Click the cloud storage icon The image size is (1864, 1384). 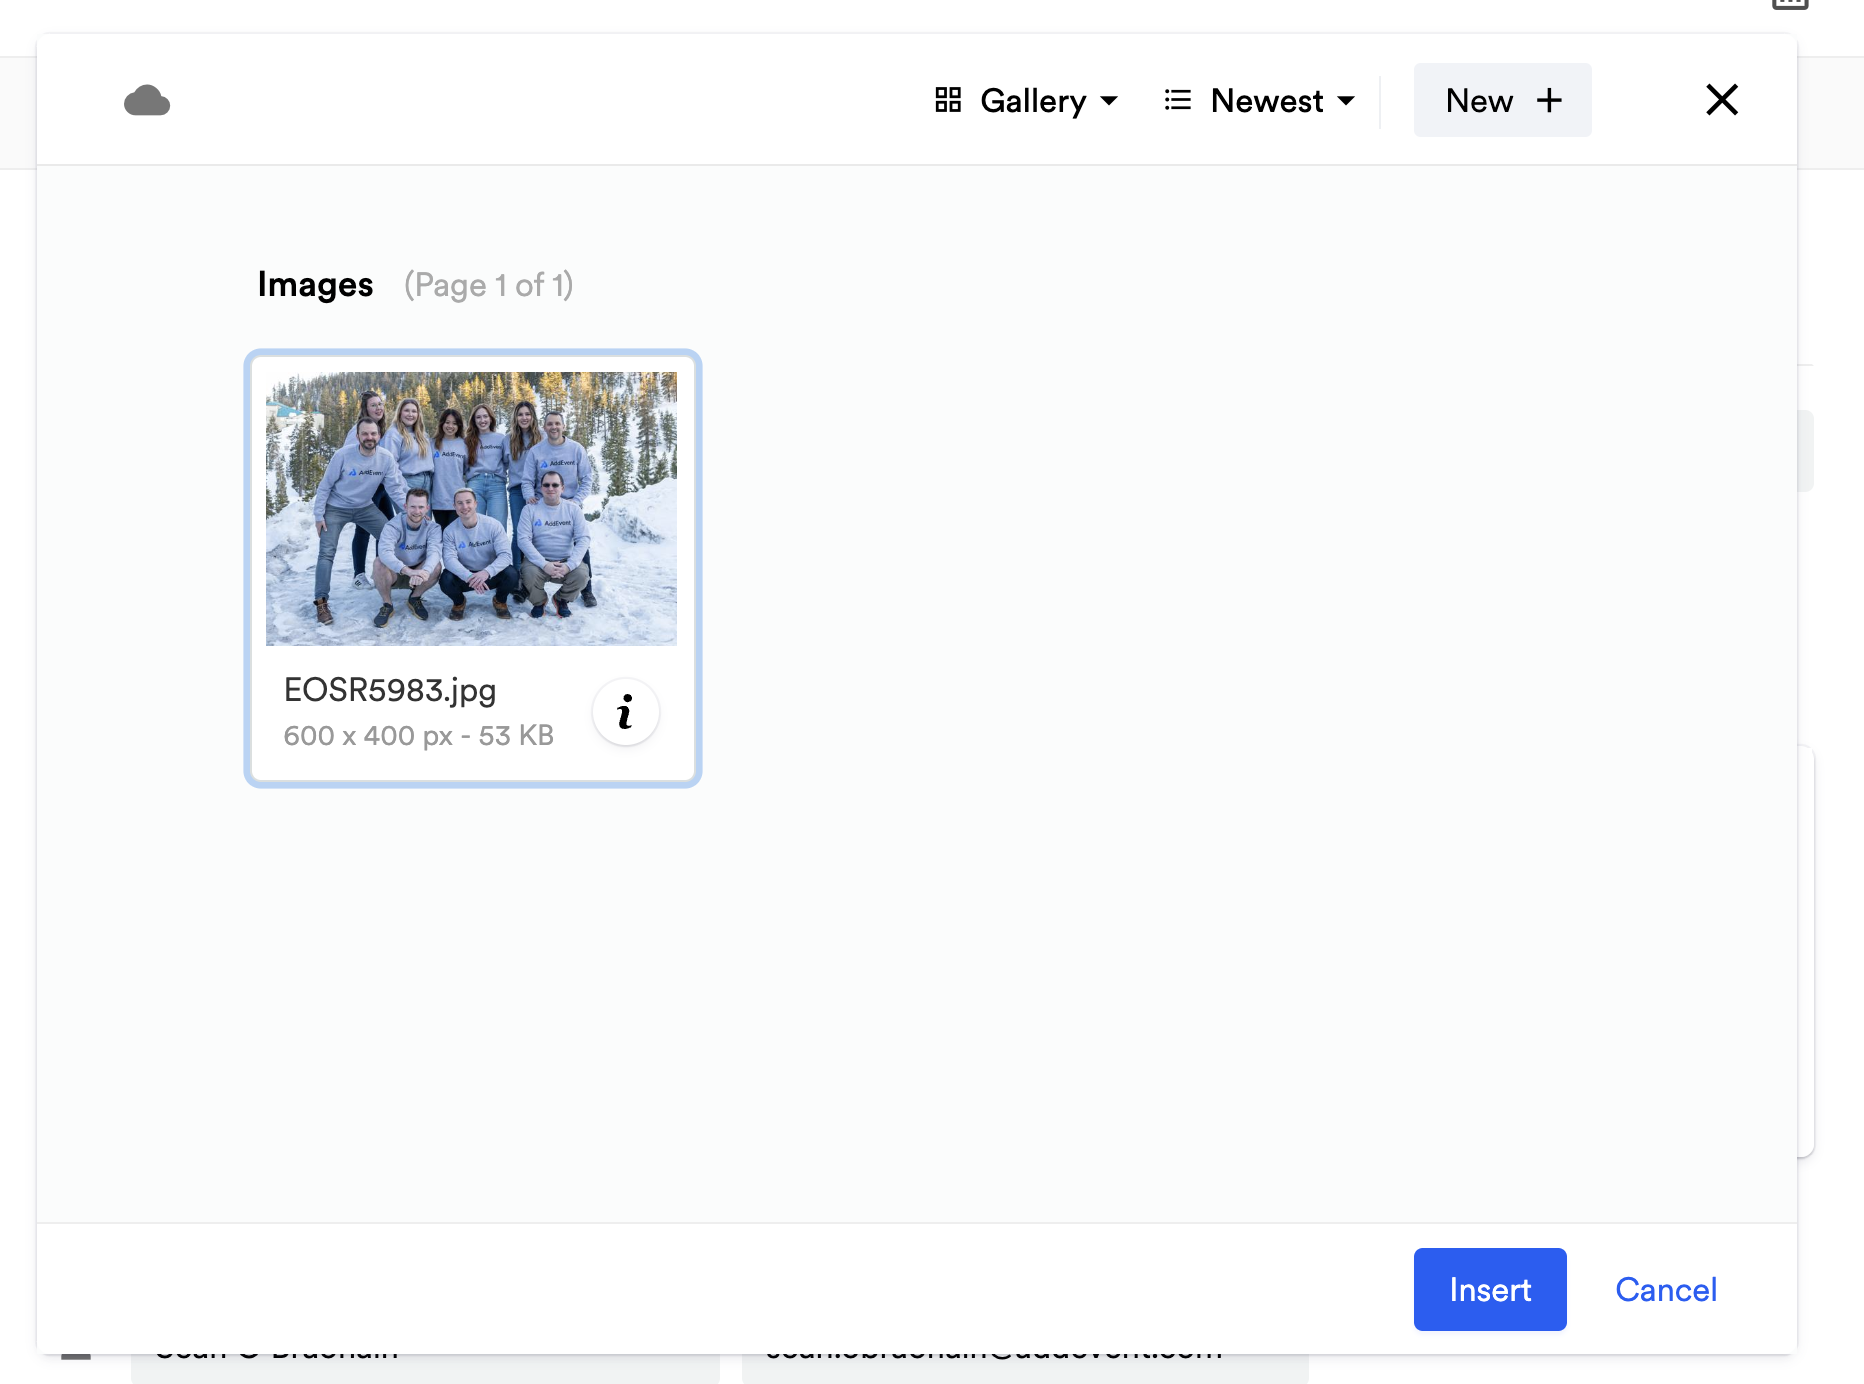pyautogui.click(x=147, y=101)
